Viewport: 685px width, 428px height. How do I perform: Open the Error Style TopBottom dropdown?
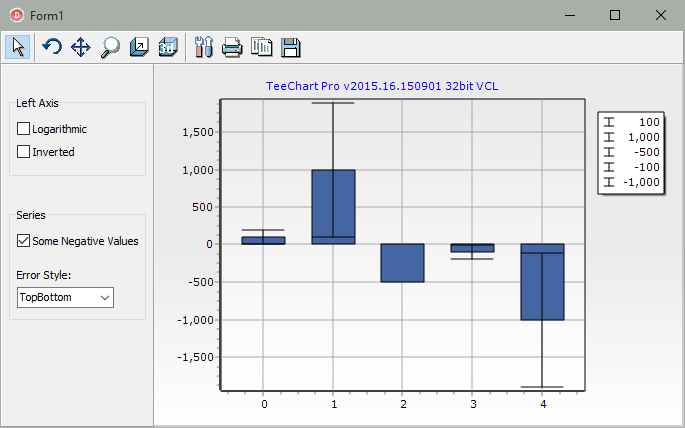tap(66, 297)
